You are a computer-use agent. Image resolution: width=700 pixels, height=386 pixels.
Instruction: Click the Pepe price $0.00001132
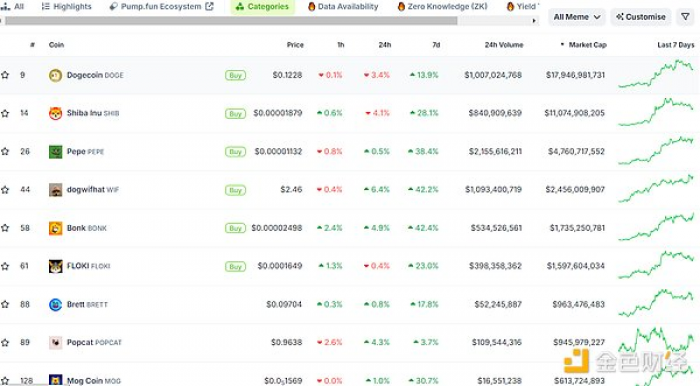[x=278, y=152]
